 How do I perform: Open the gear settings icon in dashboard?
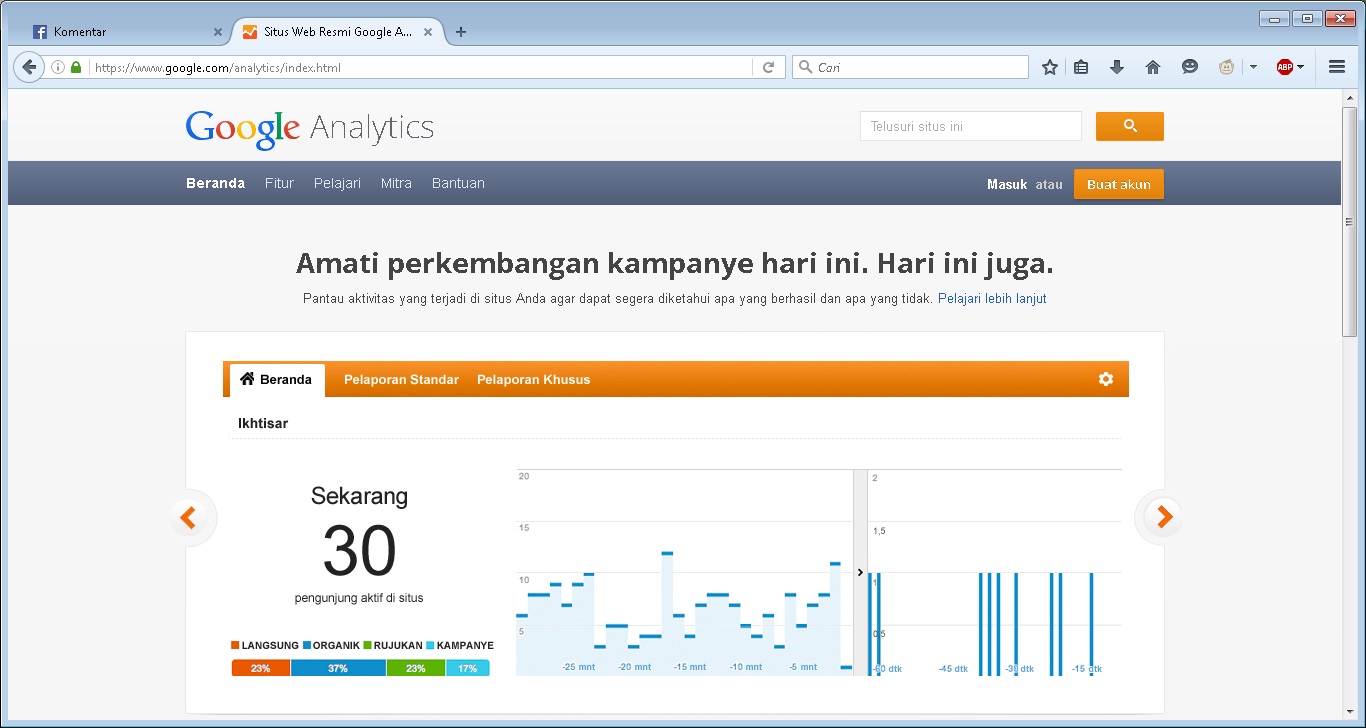[1105, 379]
